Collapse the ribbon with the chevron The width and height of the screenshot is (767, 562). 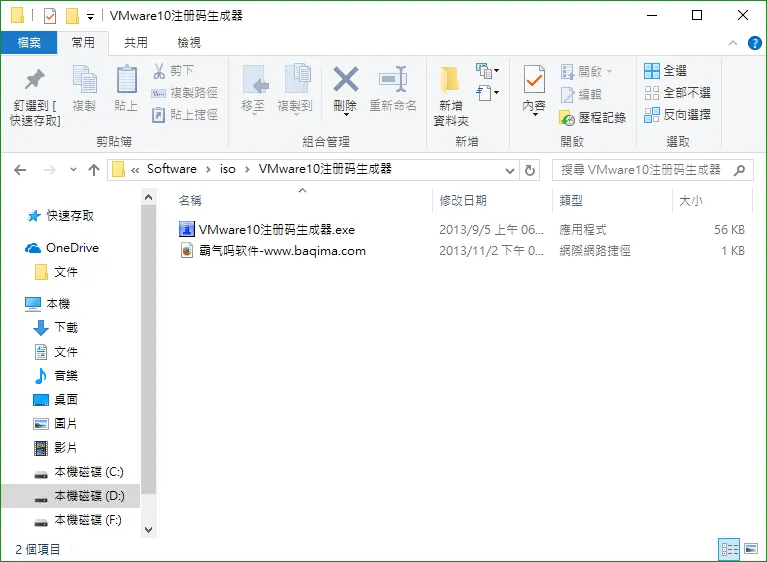[733, 43]
